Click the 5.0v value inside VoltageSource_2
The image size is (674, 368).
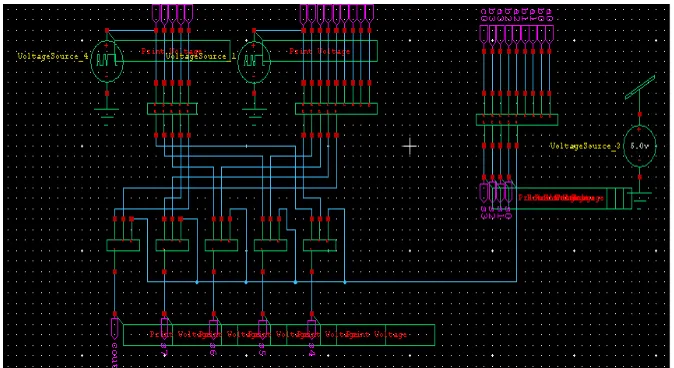(639, 146)
